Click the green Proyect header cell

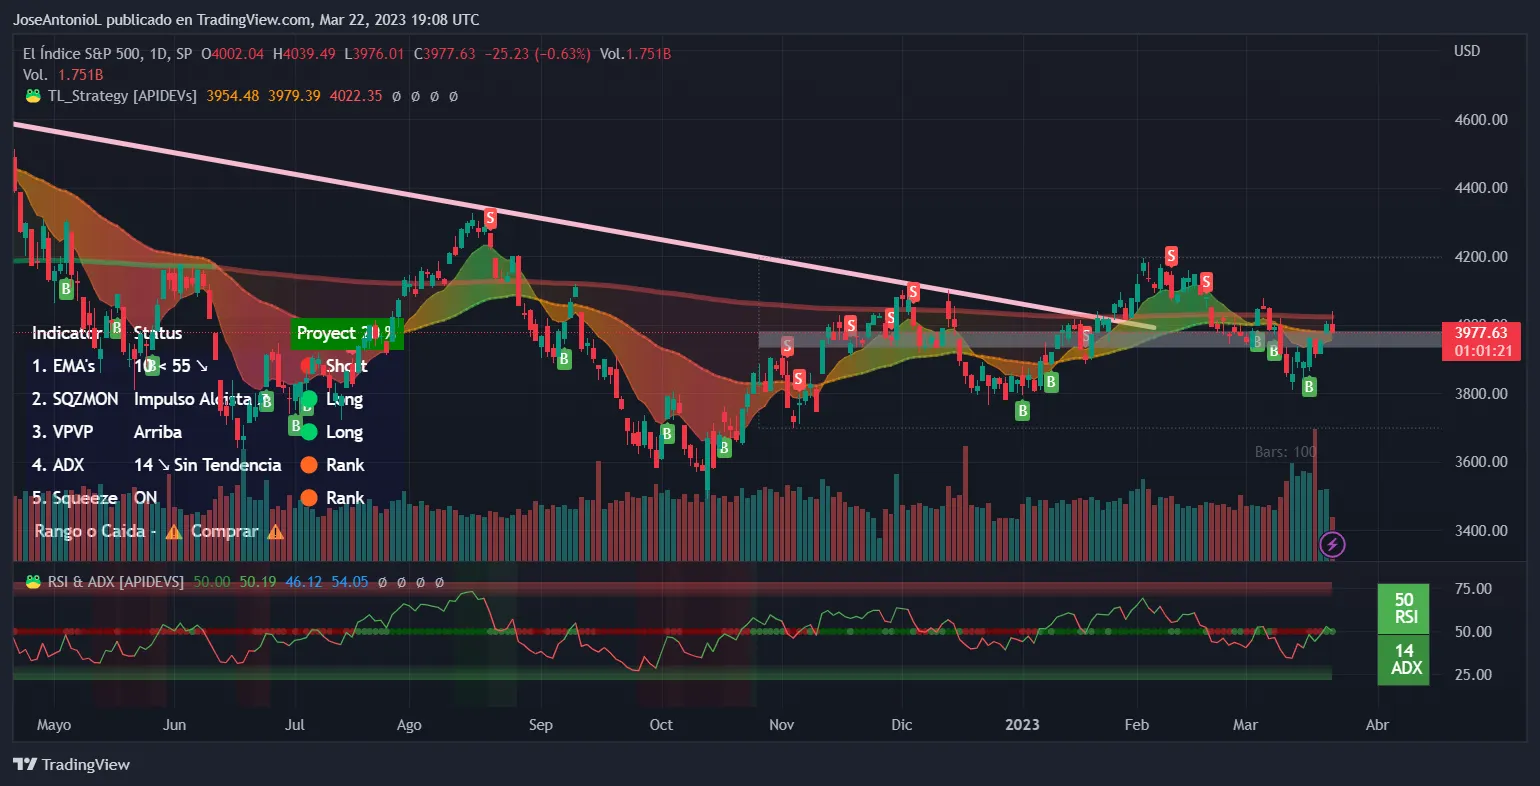347,334
